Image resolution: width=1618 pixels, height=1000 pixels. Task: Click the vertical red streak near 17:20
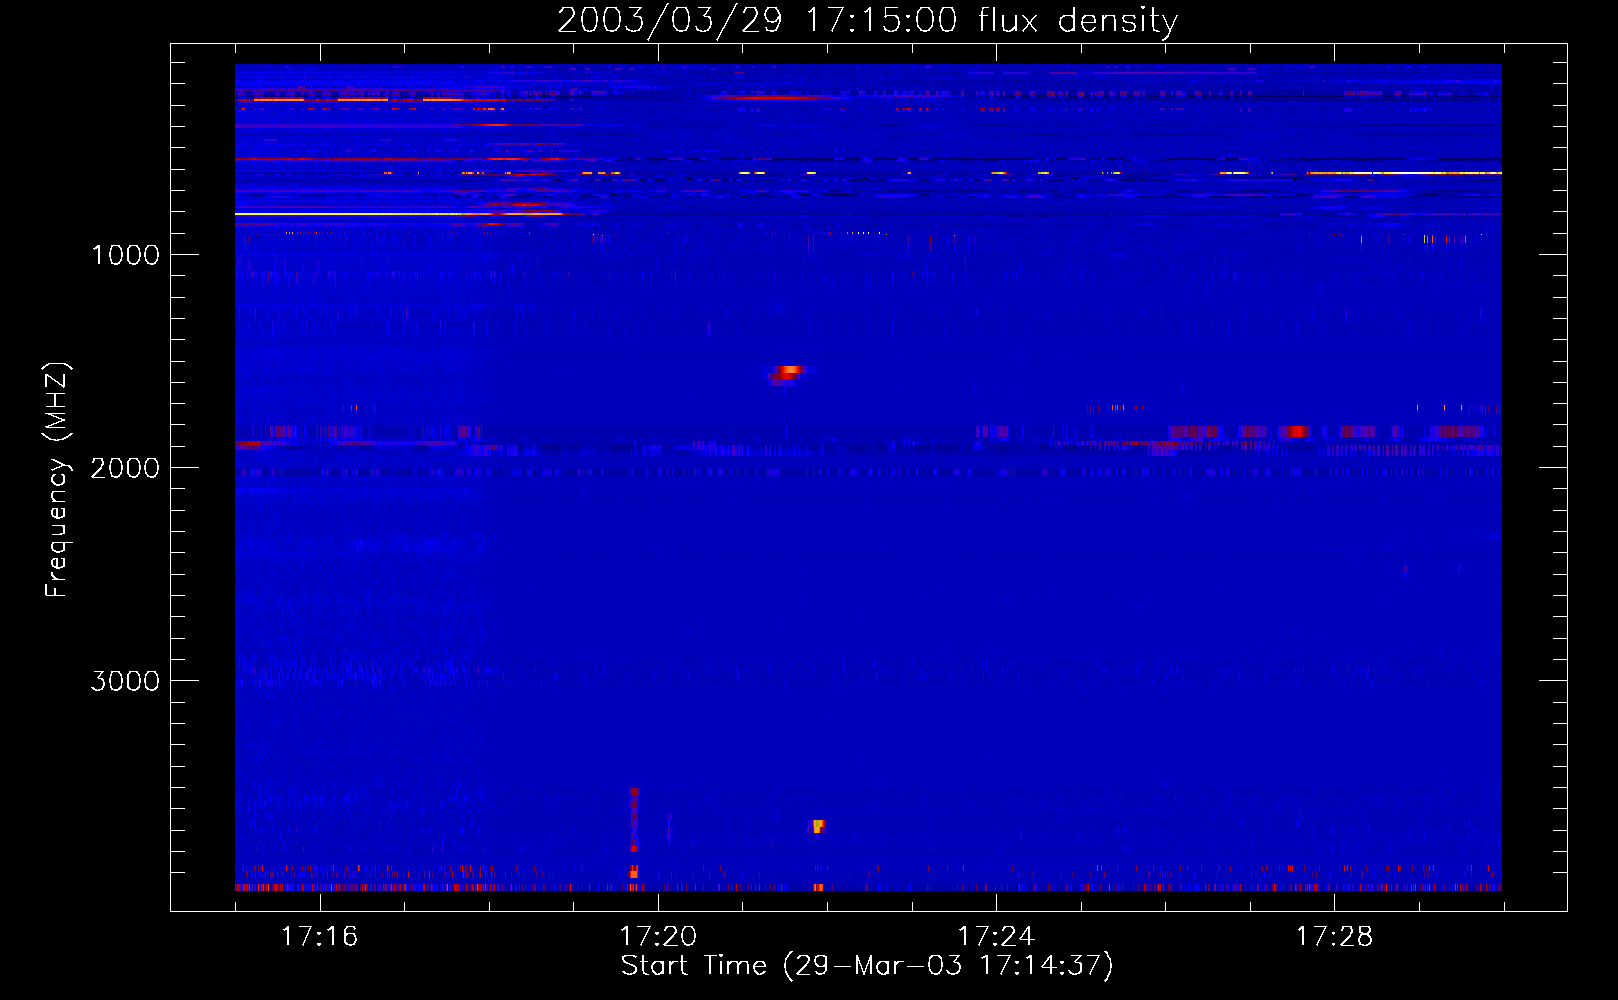(x=634, y=820)
